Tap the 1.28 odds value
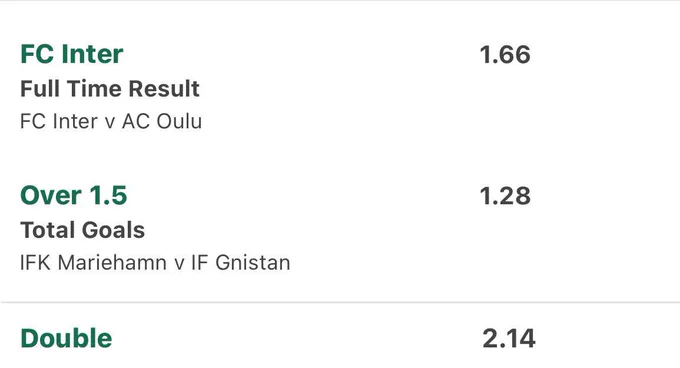 pyautogui.click(x=505, y=196)
